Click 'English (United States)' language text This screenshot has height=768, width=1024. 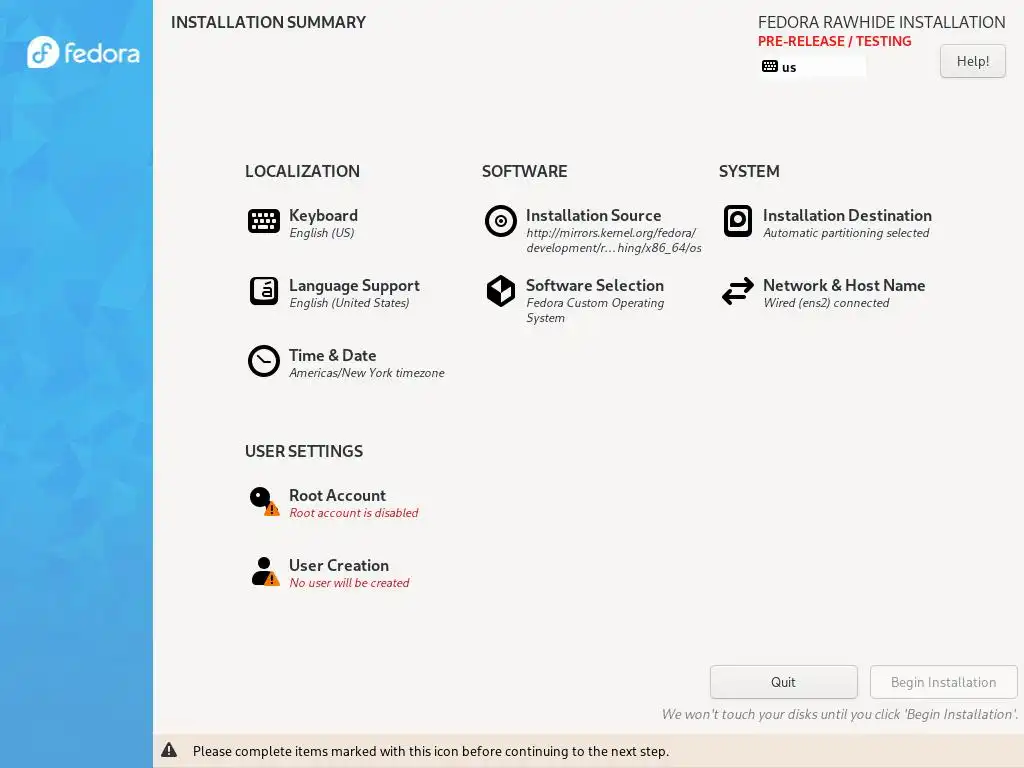click(349, 303)
